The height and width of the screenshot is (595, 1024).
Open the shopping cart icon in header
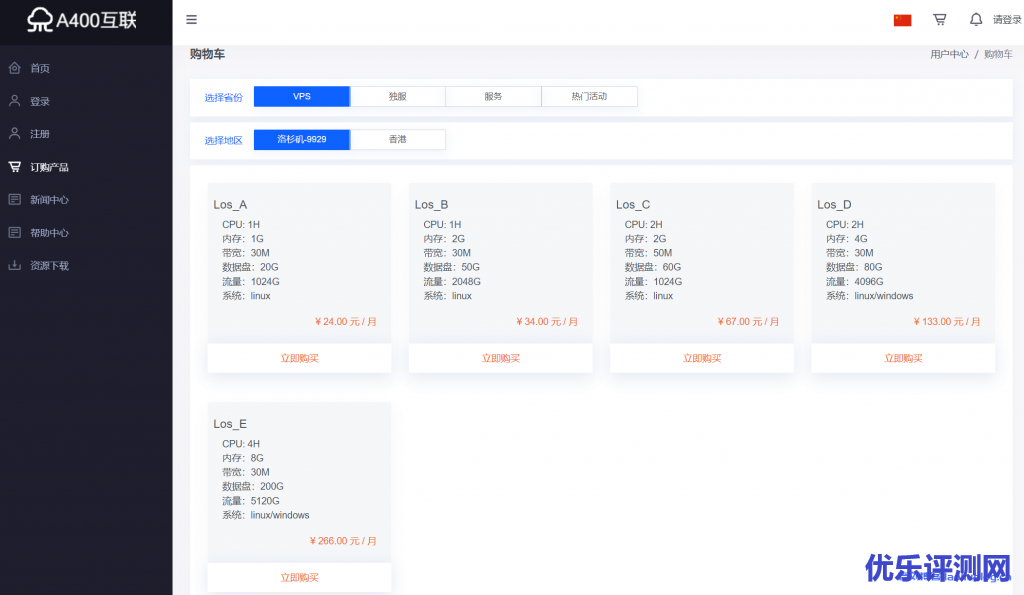939,19
